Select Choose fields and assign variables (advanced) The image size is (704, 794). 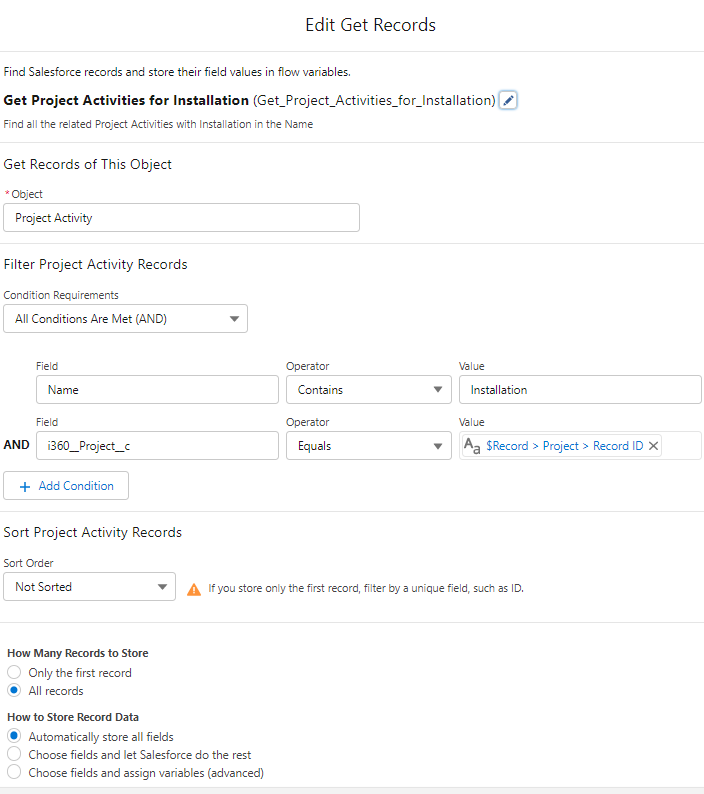(x=14, y=773)
